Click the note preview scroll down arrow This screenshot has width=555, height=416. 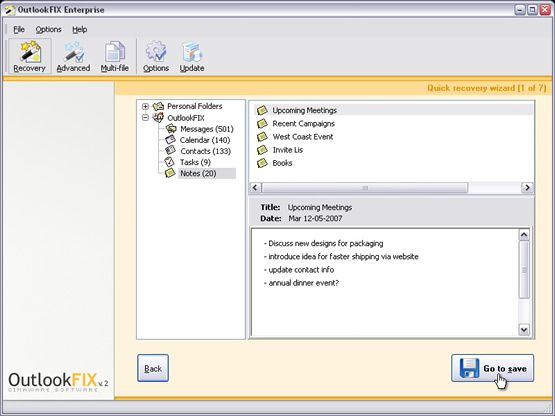524,329
